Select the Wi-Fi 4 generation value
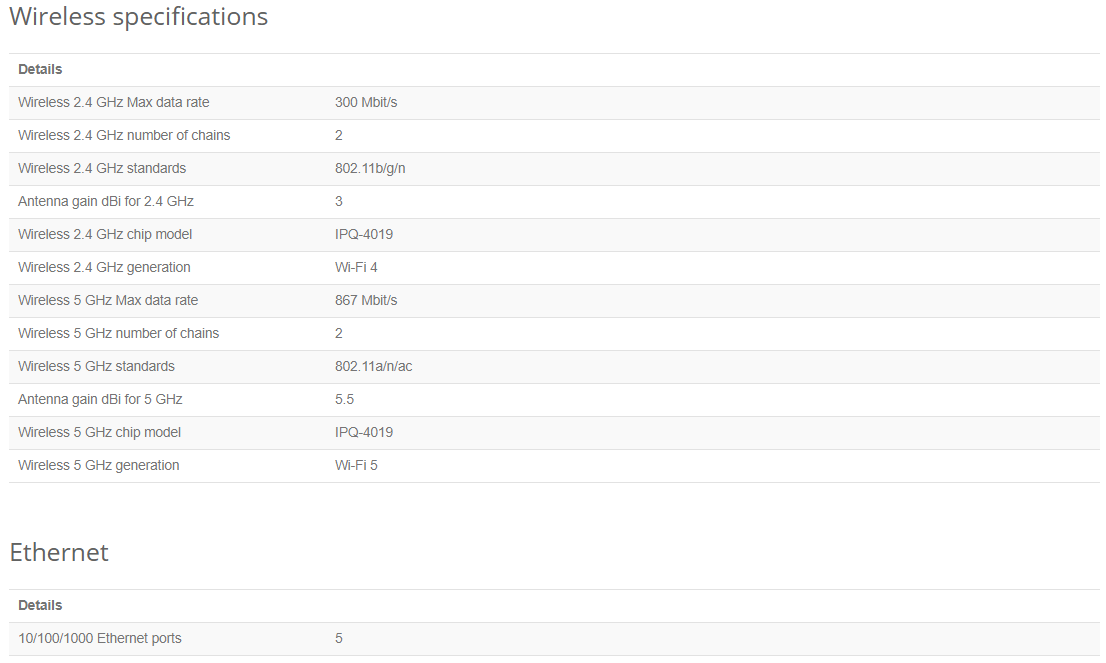 (x=356, y=267)
